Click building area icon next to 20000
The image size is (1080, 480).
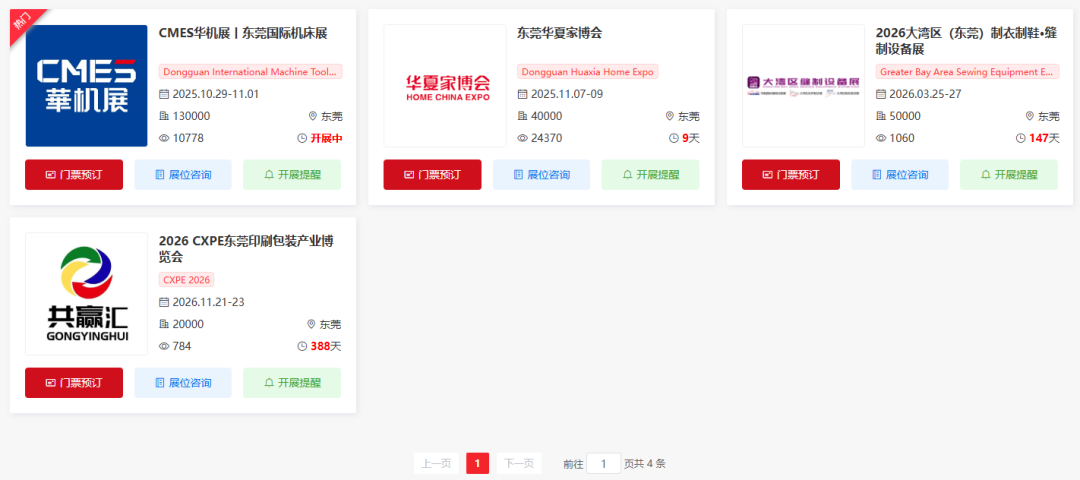pyautogui.click(x=164, y=324)
